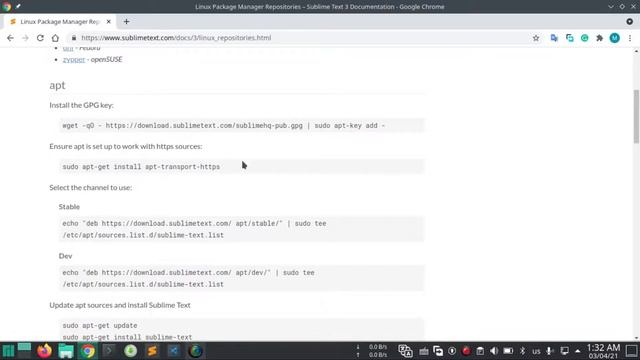The image size is (640, 360).
Task: View site security lock information
Action: 74,38
